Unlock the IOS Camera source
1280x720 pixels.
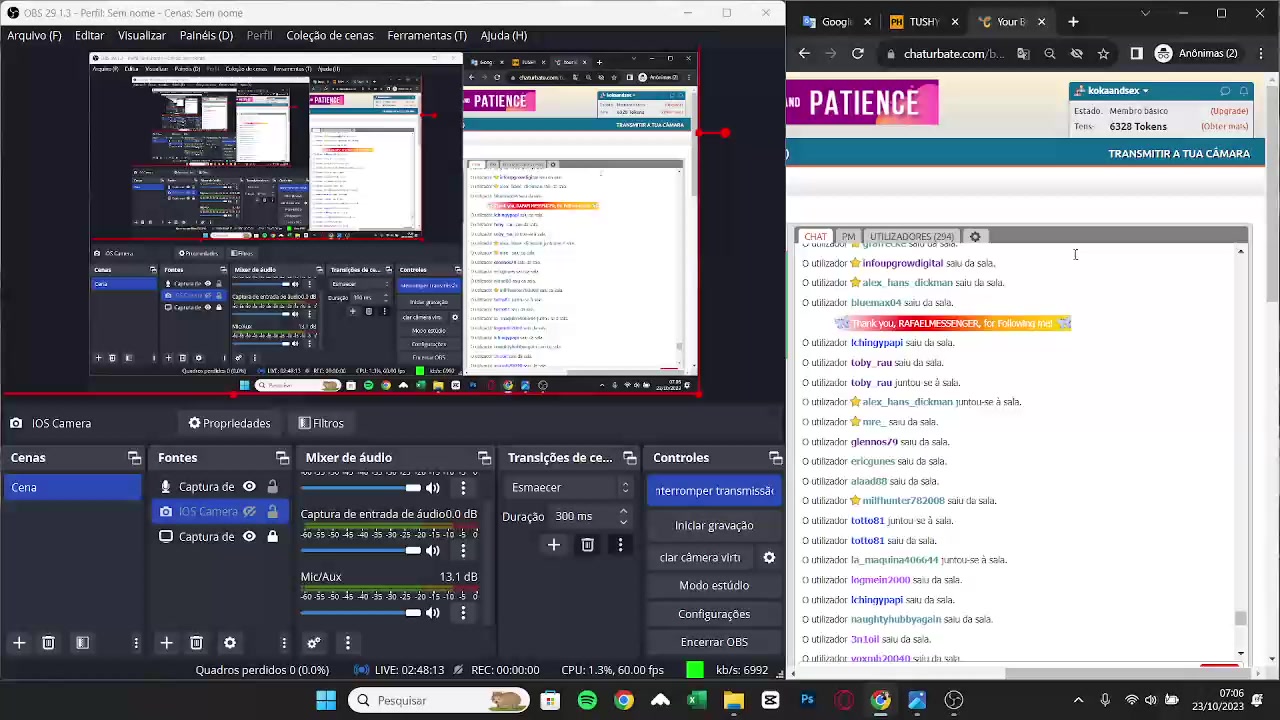[x=272, y=511]
